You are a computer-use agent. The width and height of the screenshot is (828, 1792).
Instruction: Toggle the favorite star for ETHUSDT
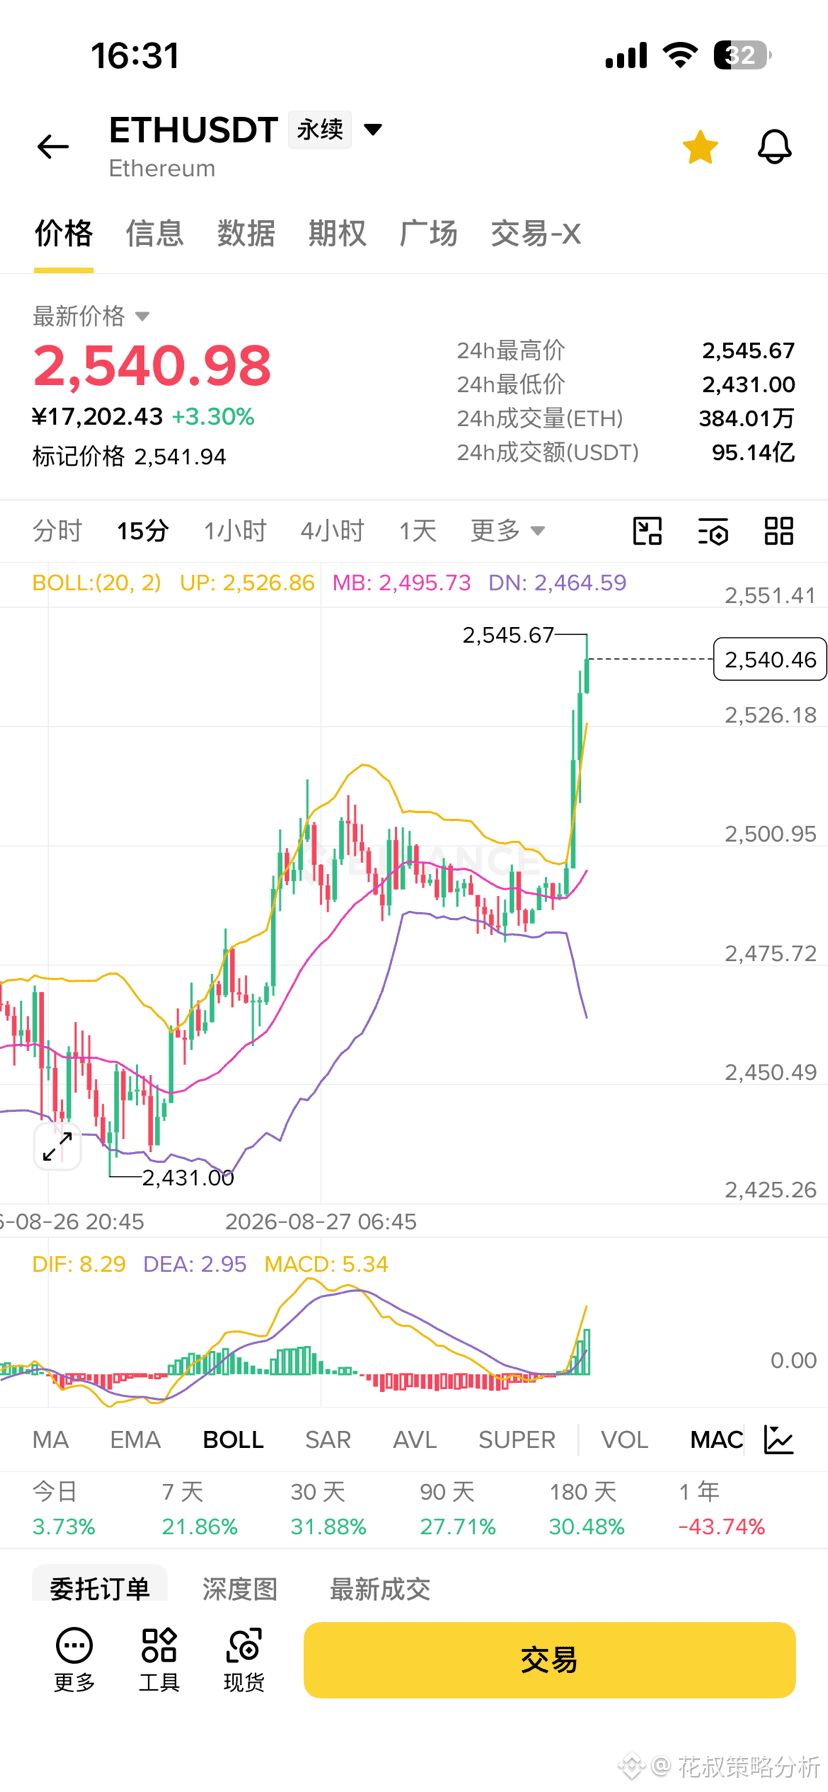coord(700,147)
